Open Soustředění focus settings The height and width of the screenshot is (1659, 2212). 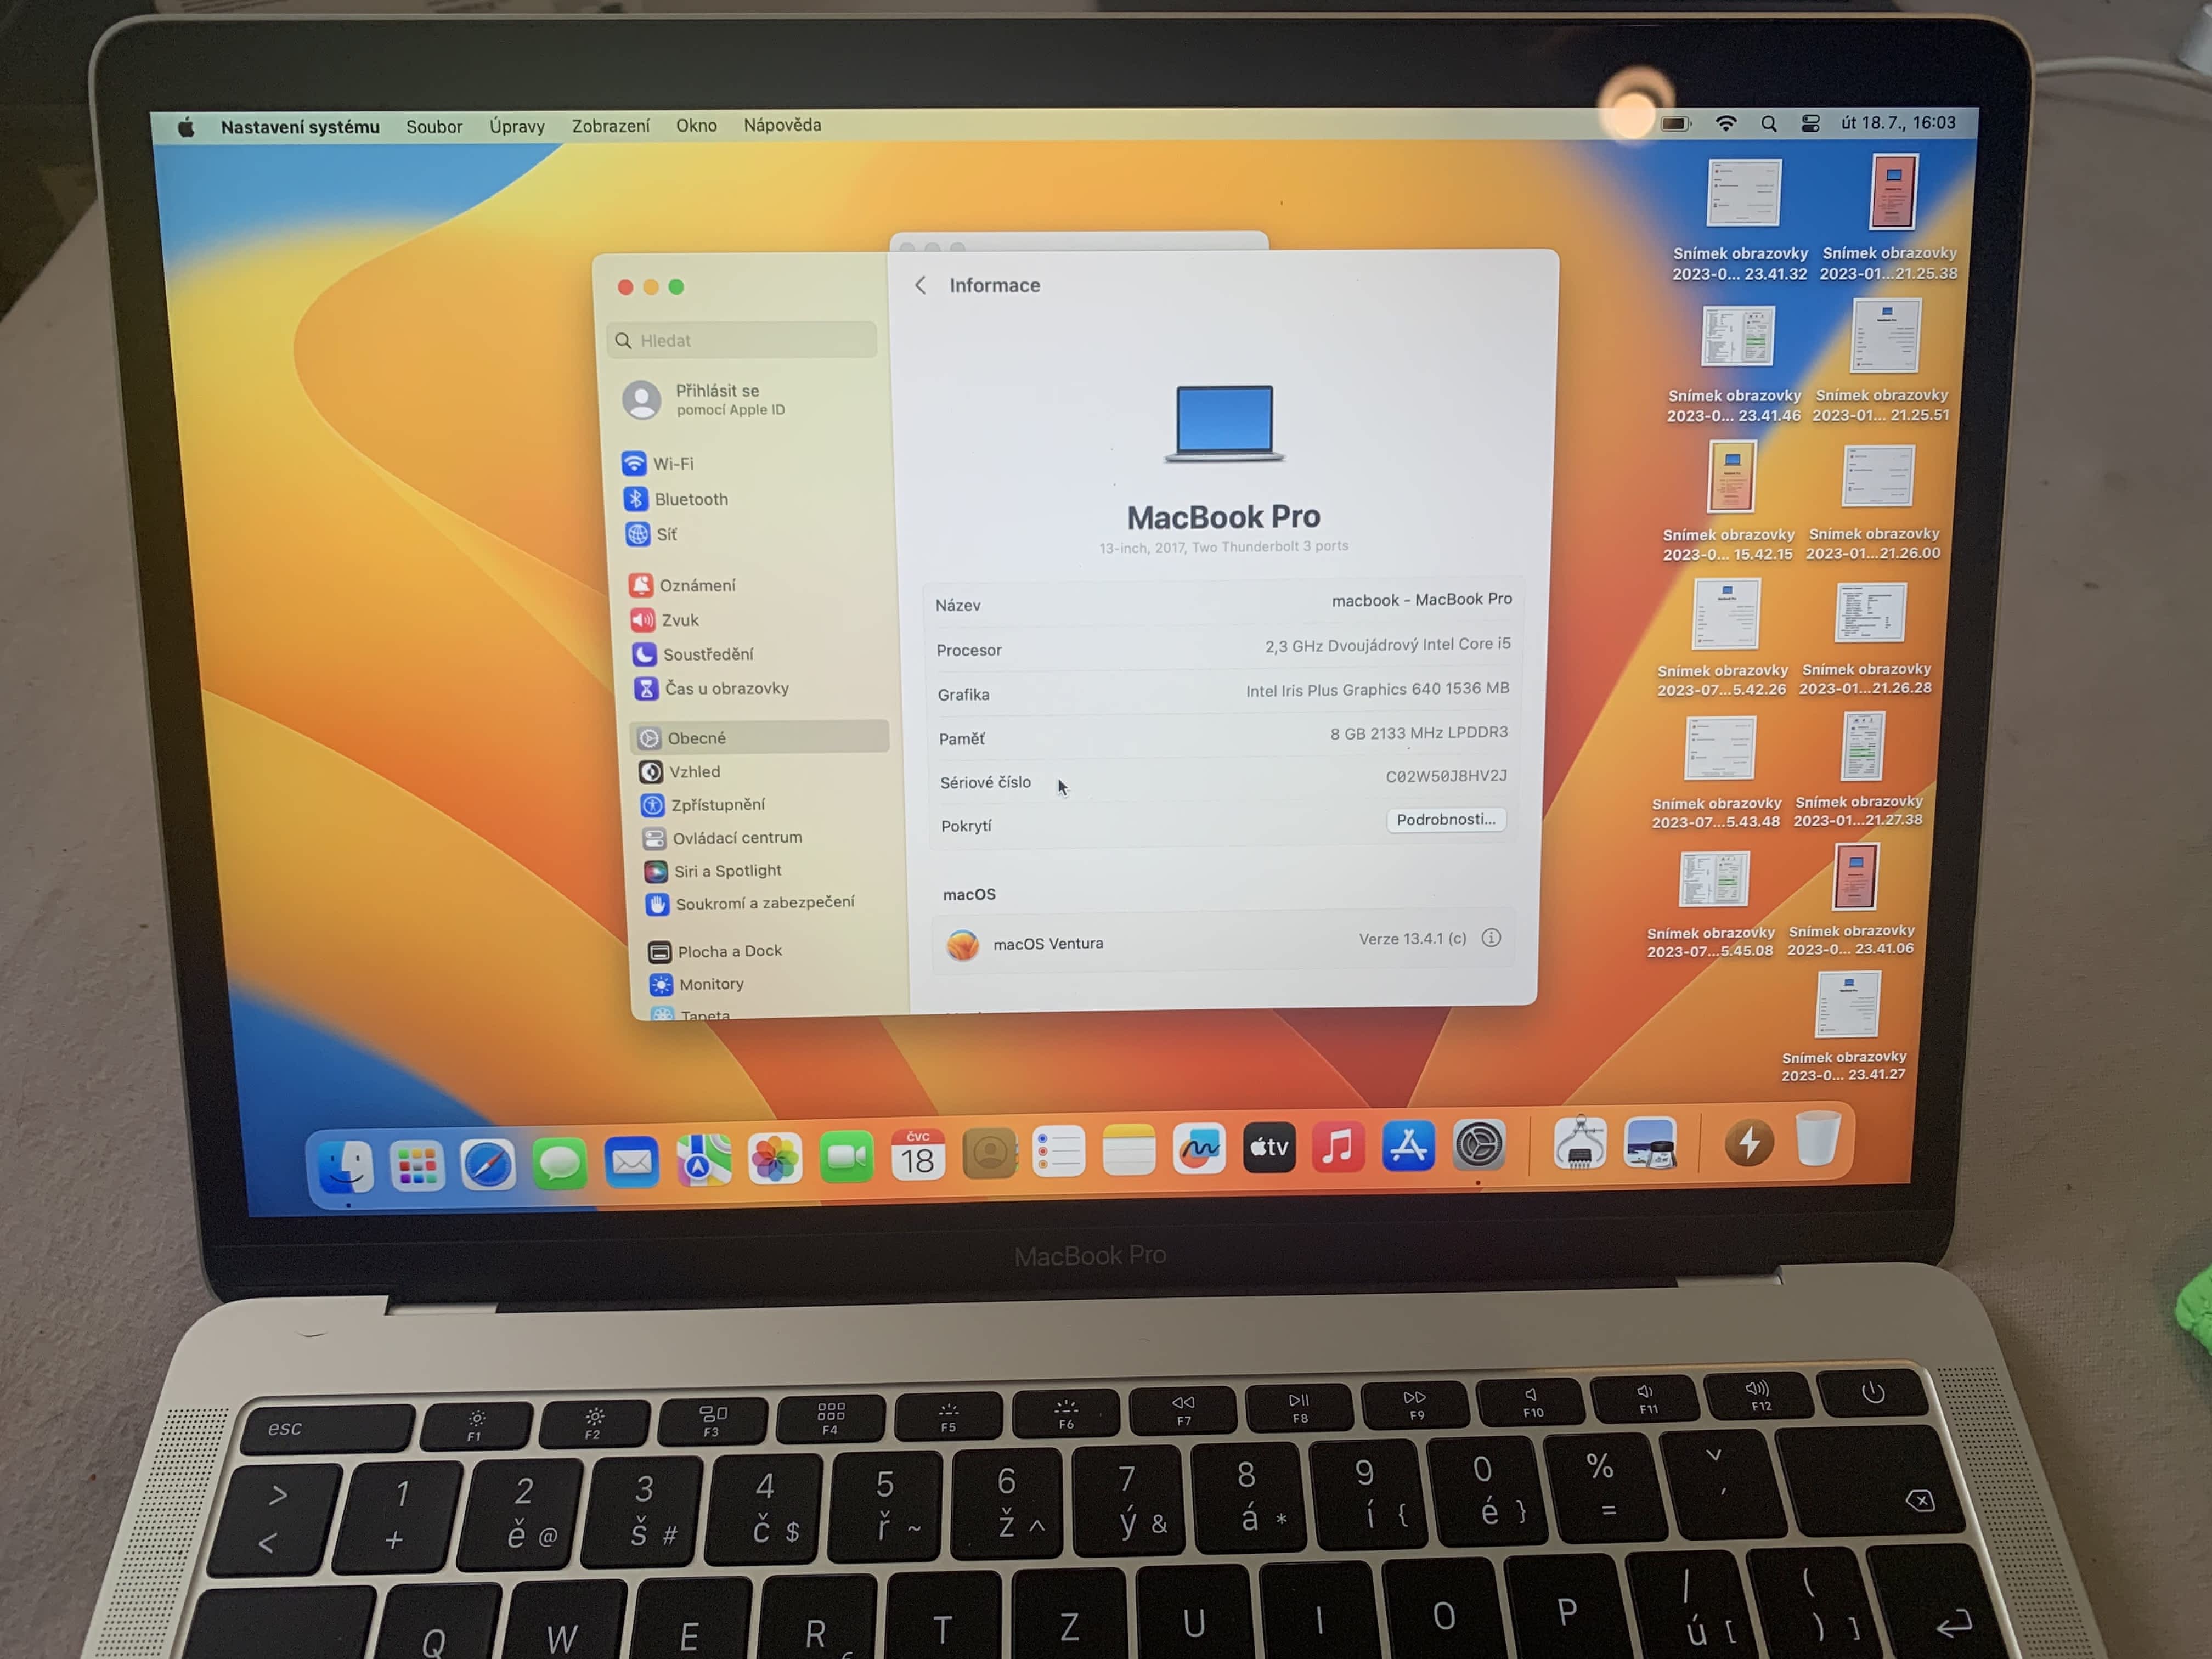point(707,654)
